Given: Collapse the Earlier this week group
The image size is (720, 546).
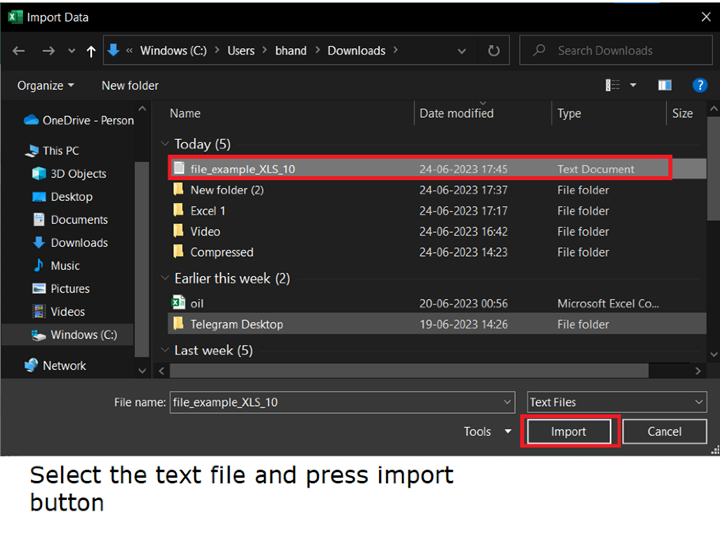Looking at the screenshot, I should click(x=165, y=278).
